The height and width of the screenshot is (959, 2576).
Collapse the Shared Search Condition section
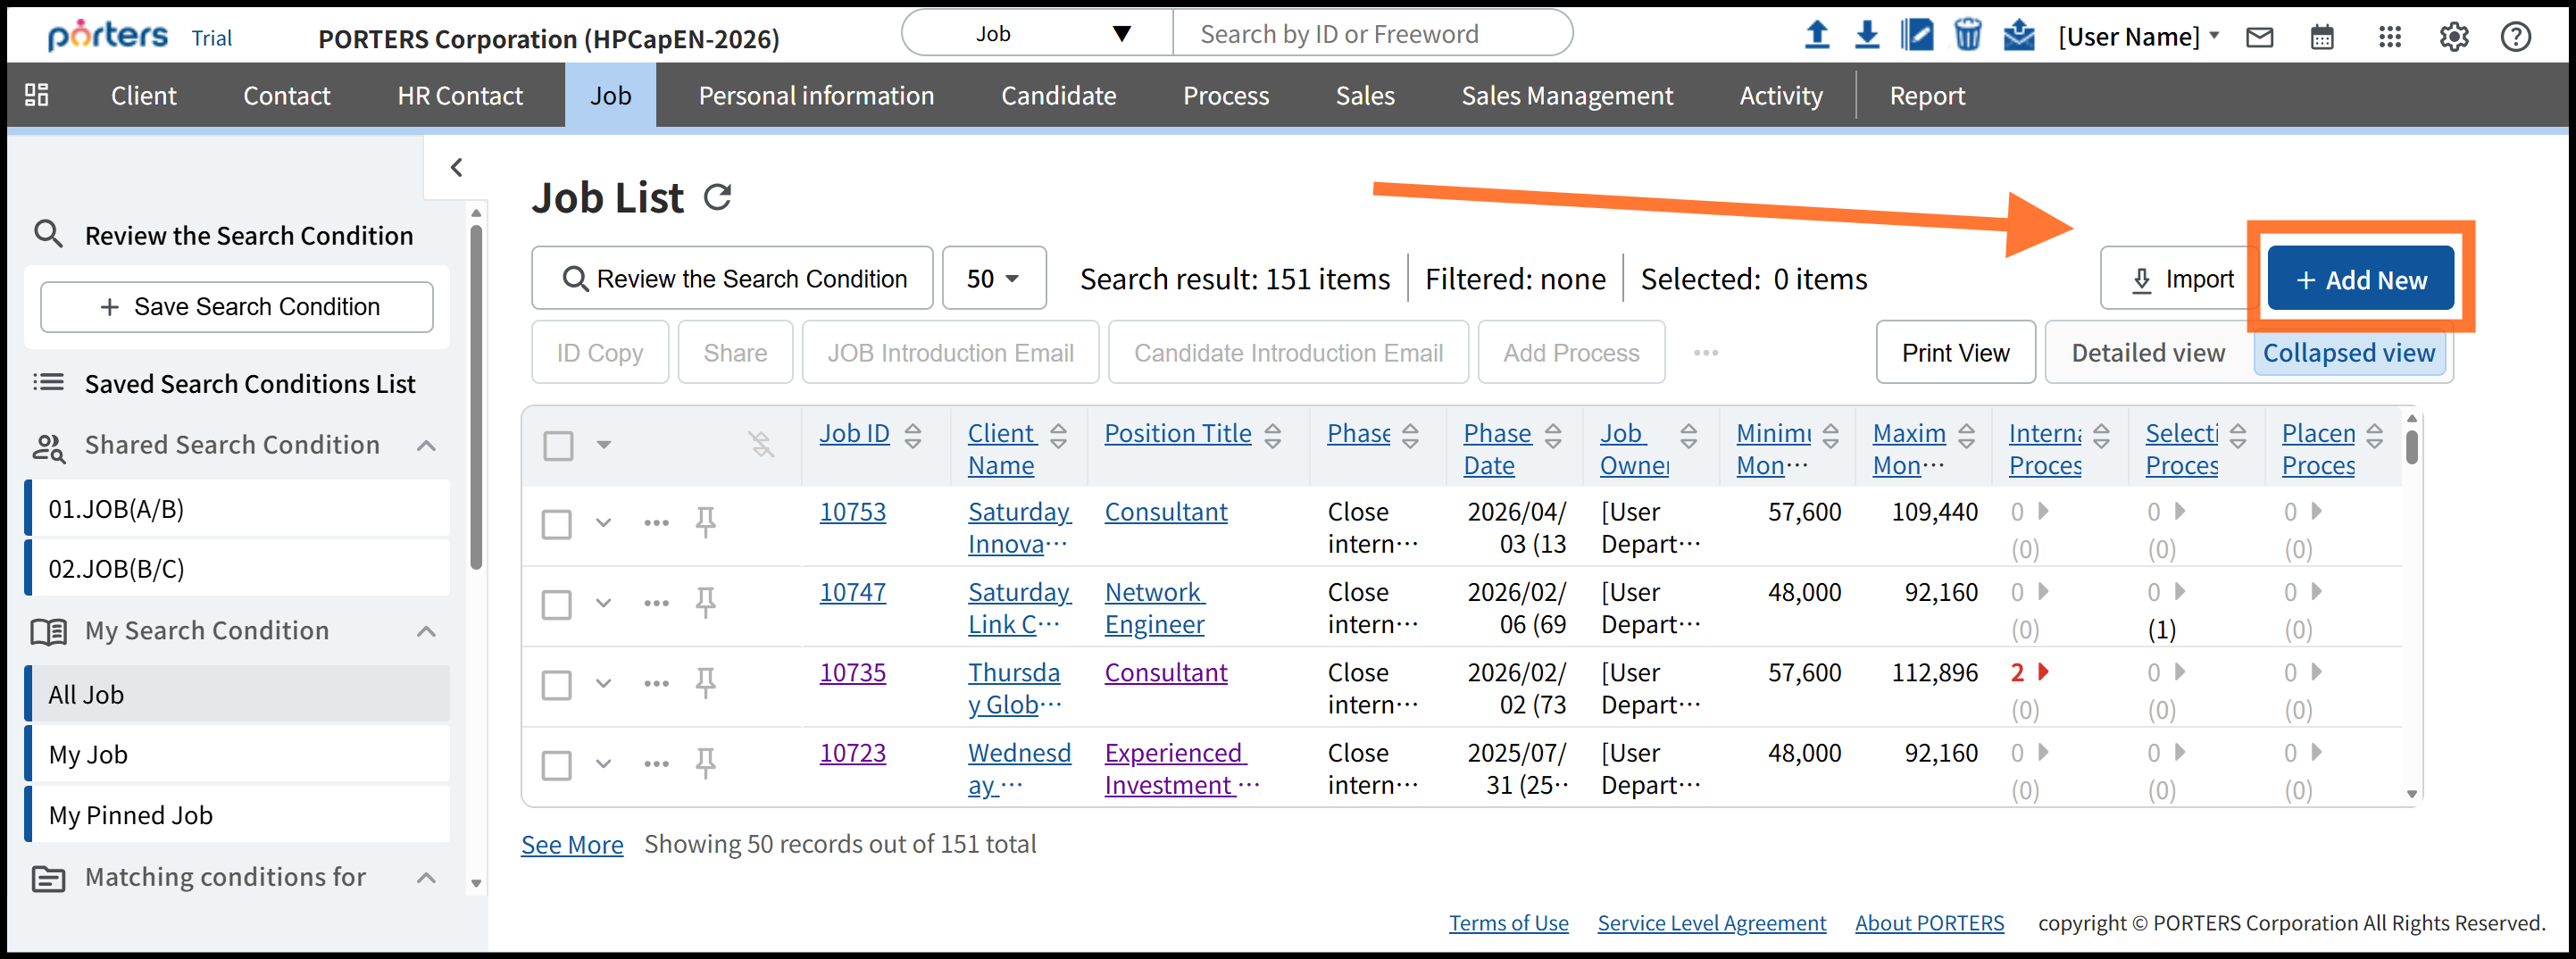[x=426, y=445]
